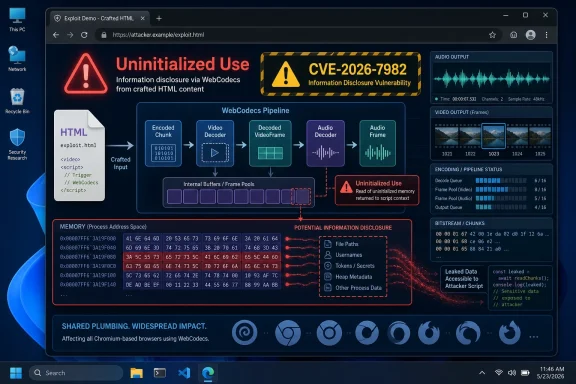Click the Other Process Data item
The image size is (576, 384).
(x=353, y=288)
